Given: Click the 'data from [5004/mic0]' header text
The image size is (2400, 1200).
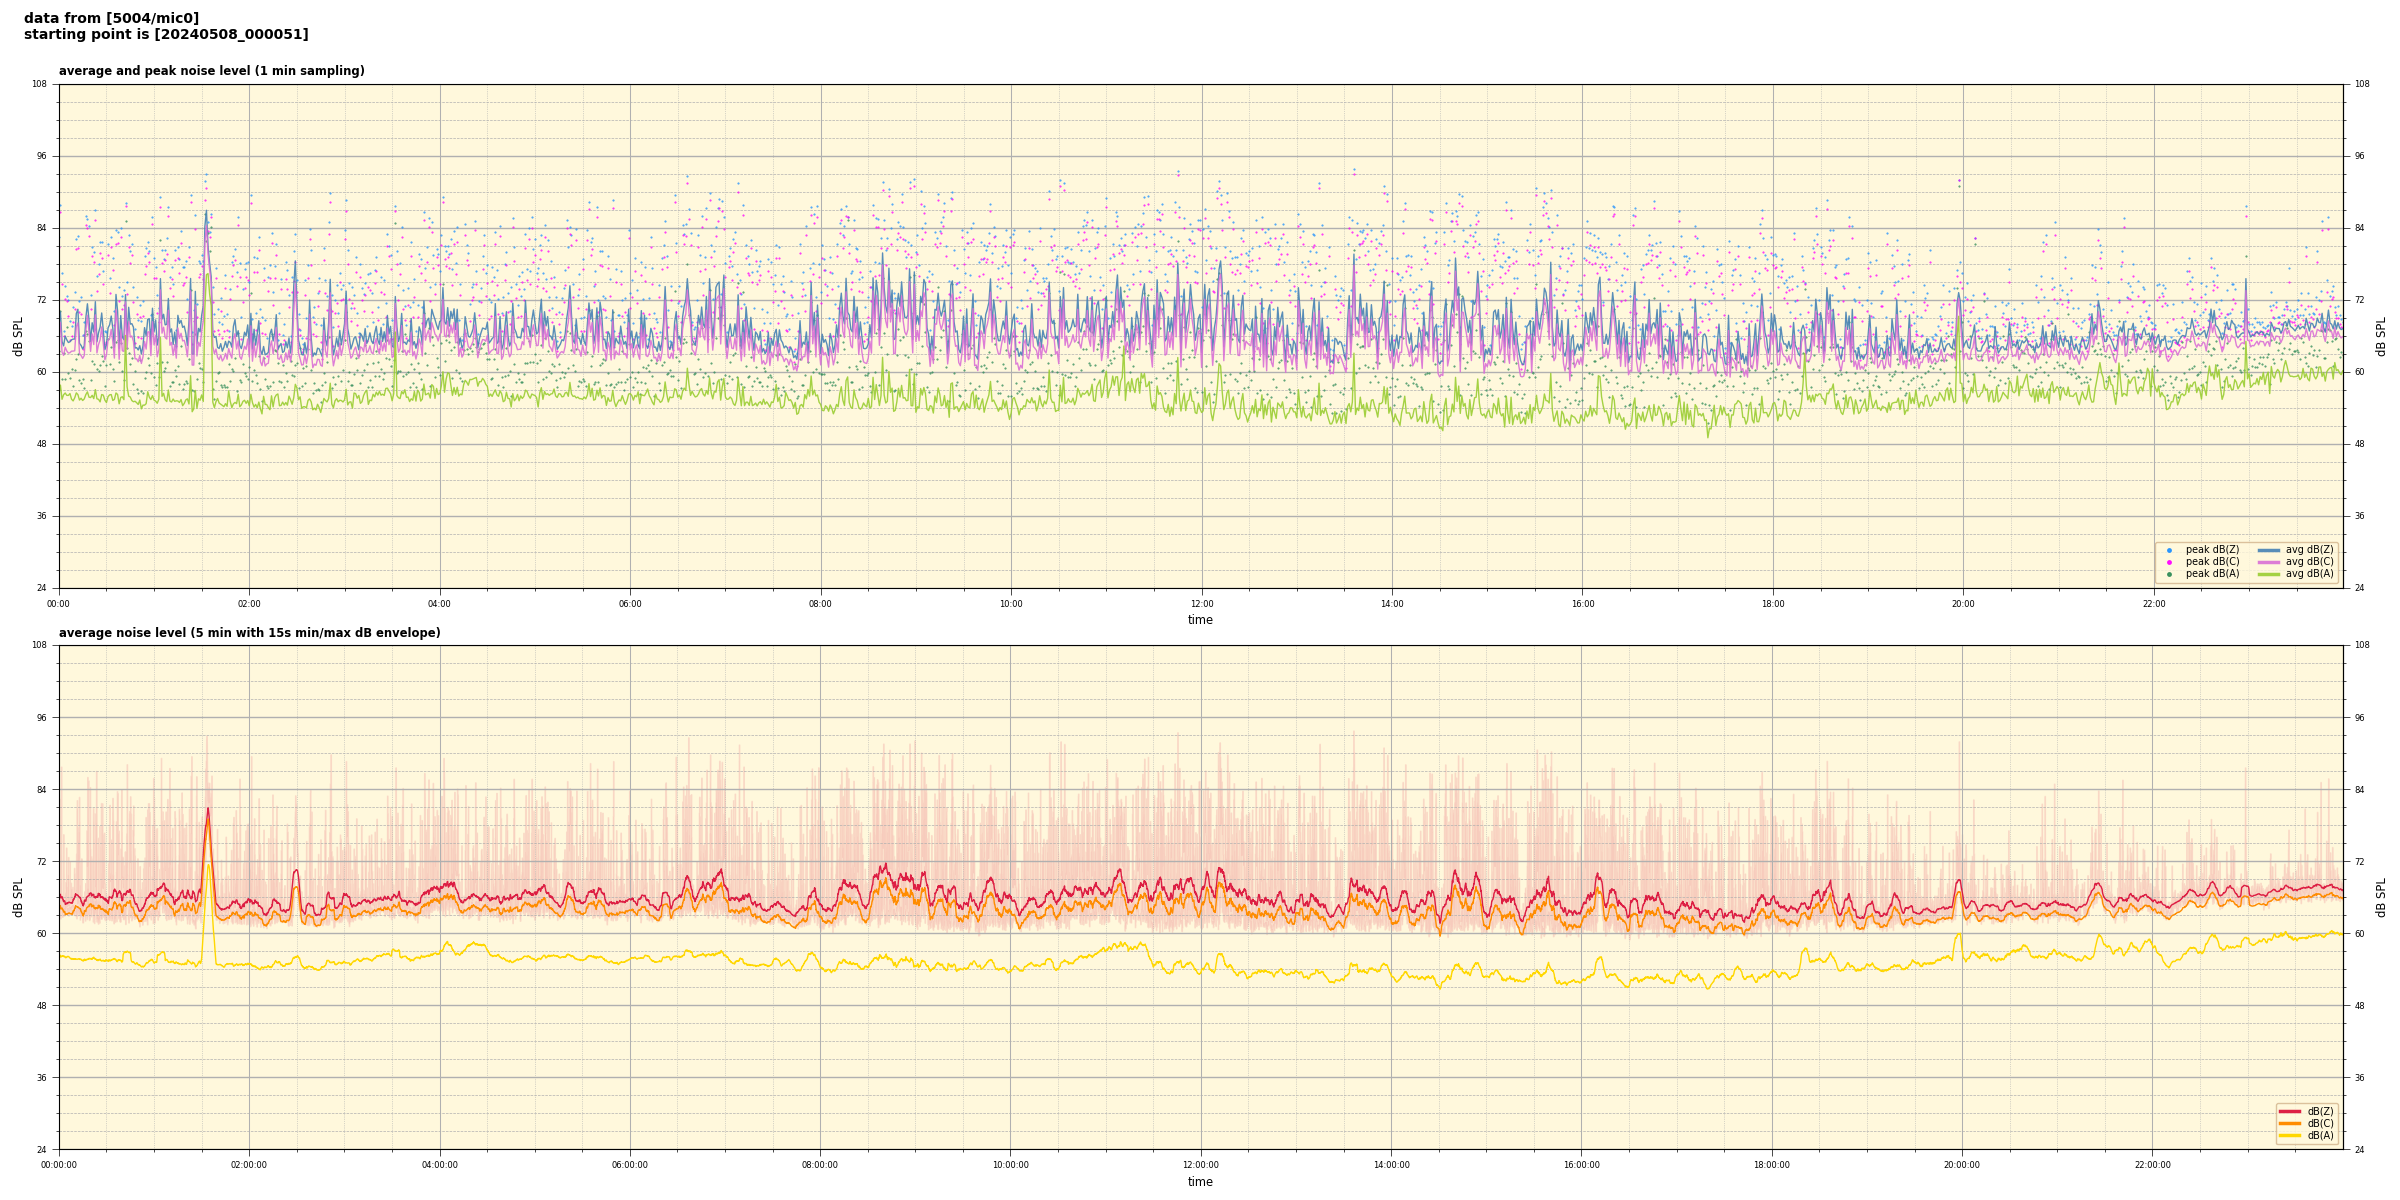Looking at the screenshot, I should coord(111,18).
